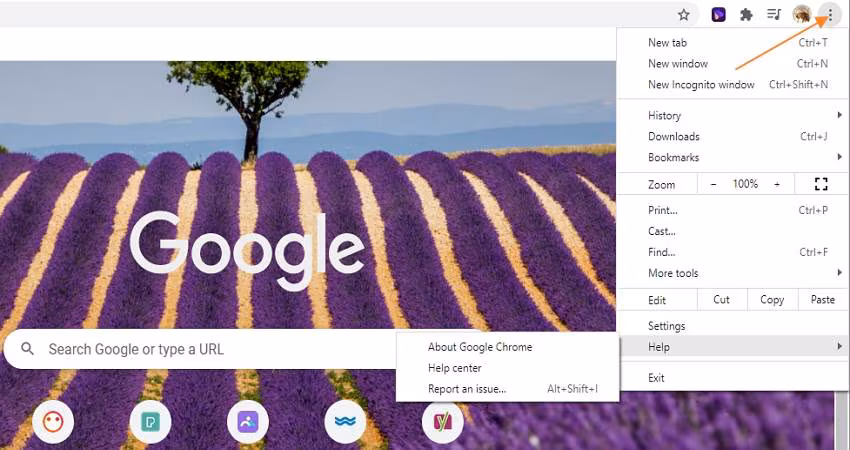Click the 100% zoom value

coord(745,184)
